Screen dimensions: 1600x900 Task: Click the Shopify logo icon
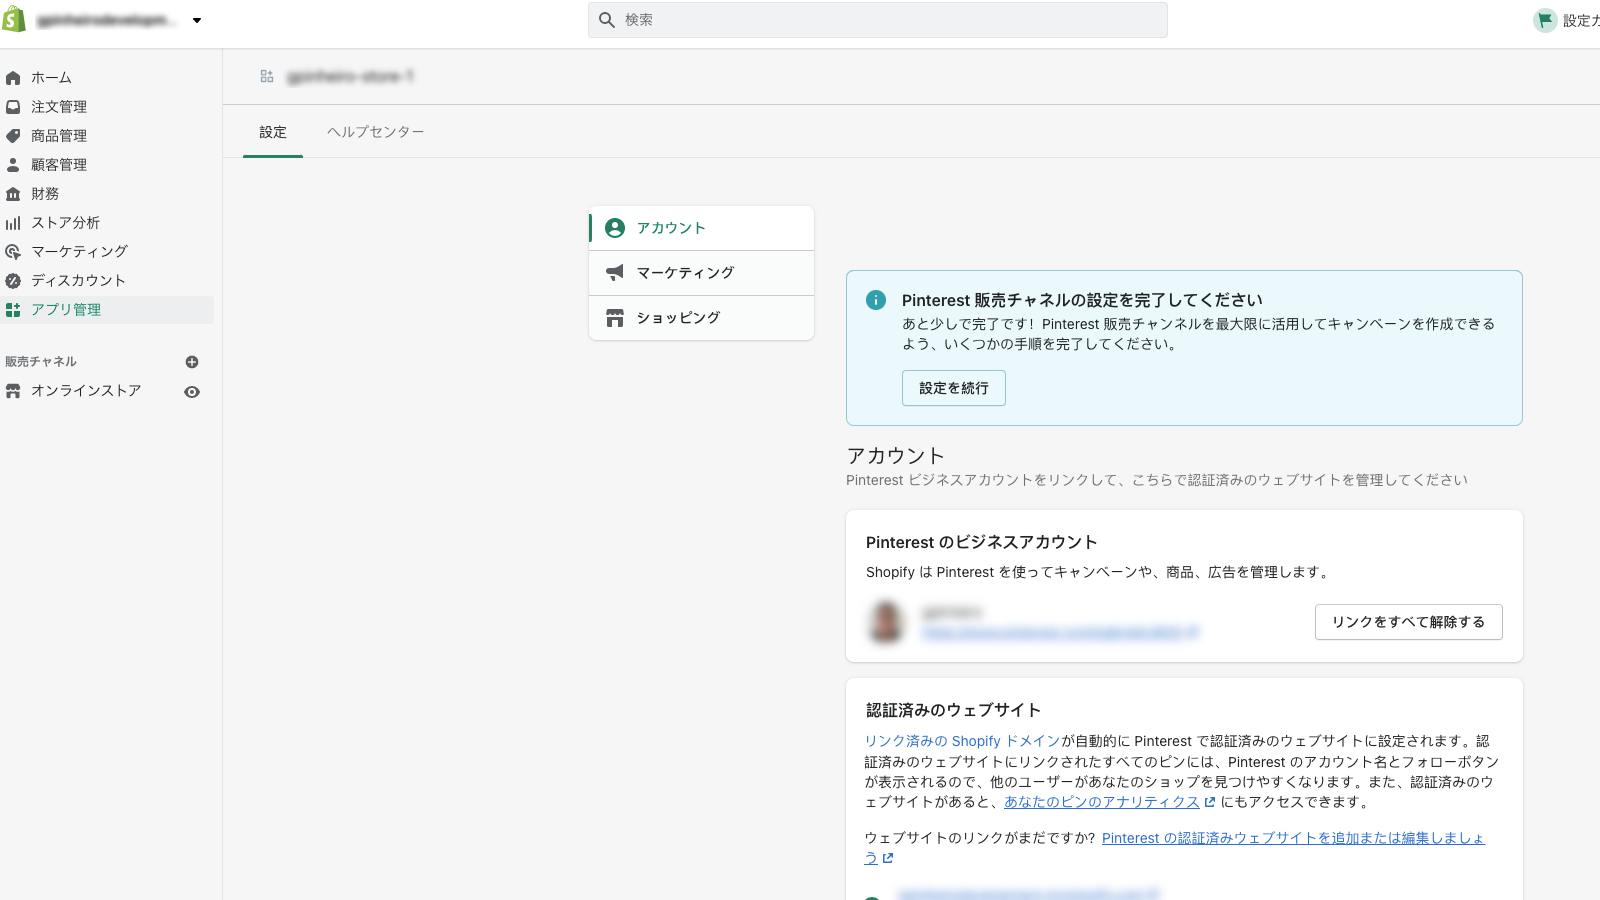click(x=13, y=19)
